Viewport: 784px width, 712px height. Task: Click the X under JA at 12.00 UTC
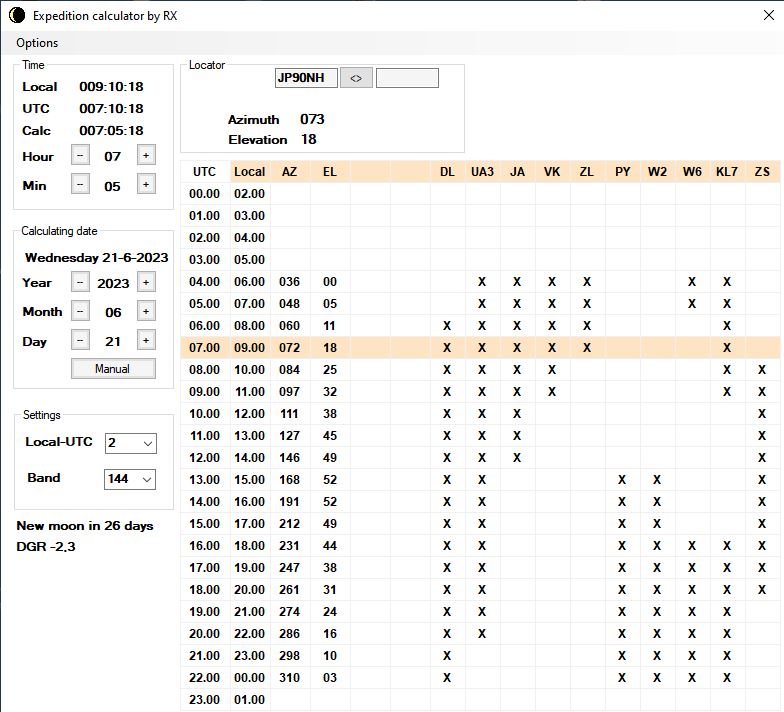(x=517, y=458)
